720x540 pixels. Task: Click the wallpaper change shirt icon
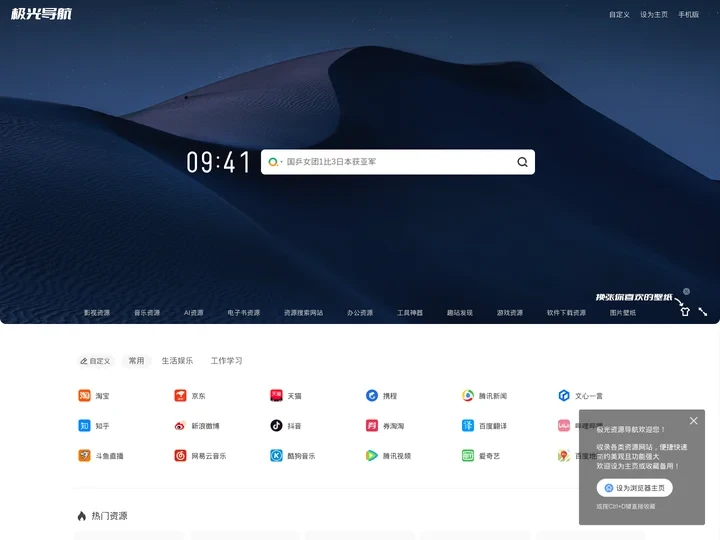(x=685, y=312)
